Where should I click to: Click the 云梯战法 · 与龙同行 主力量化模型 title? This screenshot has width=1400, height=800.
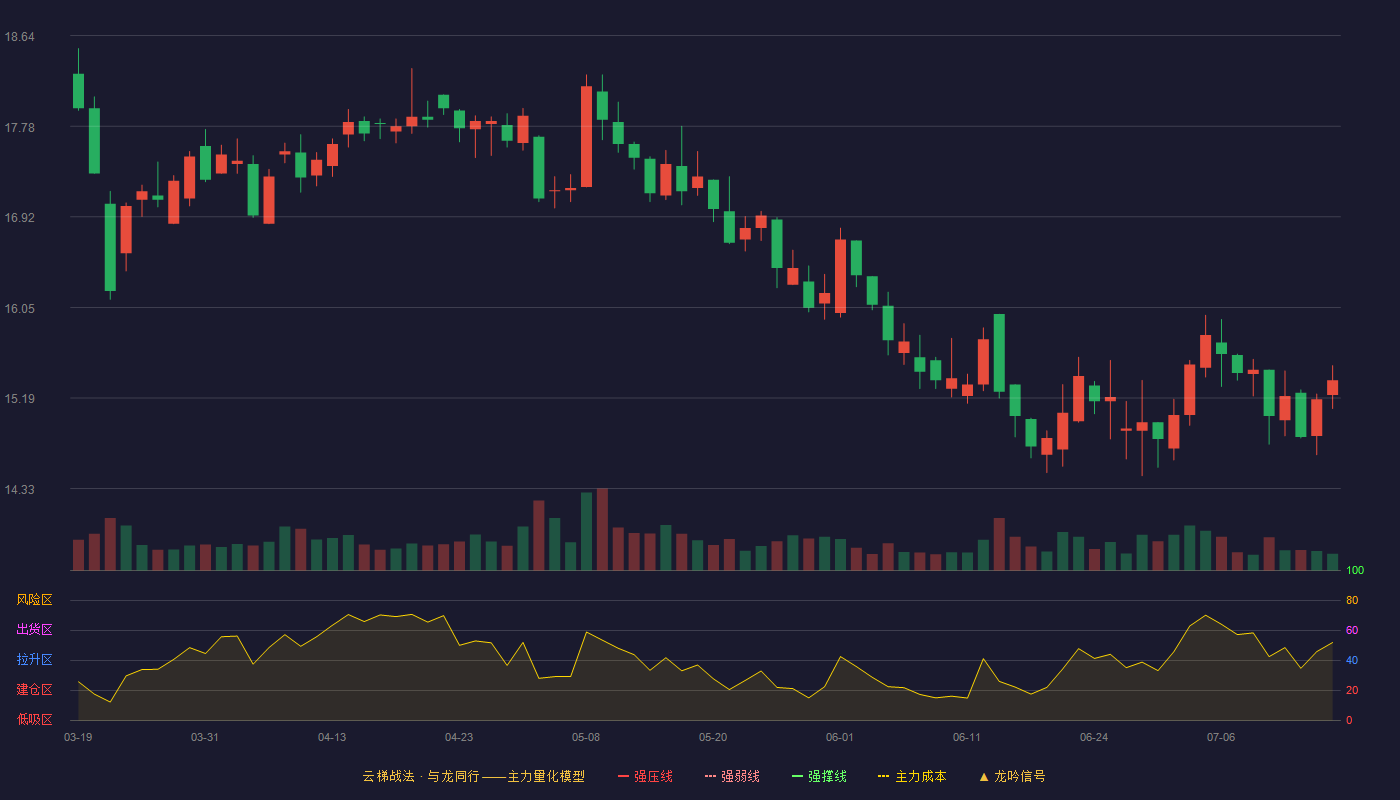tap(473, 776)
